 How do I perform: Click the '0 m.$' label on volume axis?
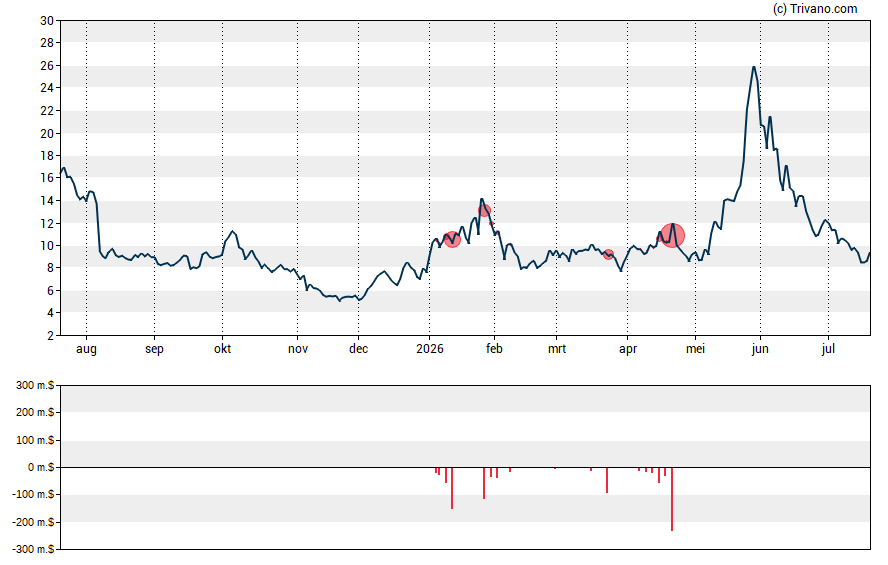coord(41,467)
